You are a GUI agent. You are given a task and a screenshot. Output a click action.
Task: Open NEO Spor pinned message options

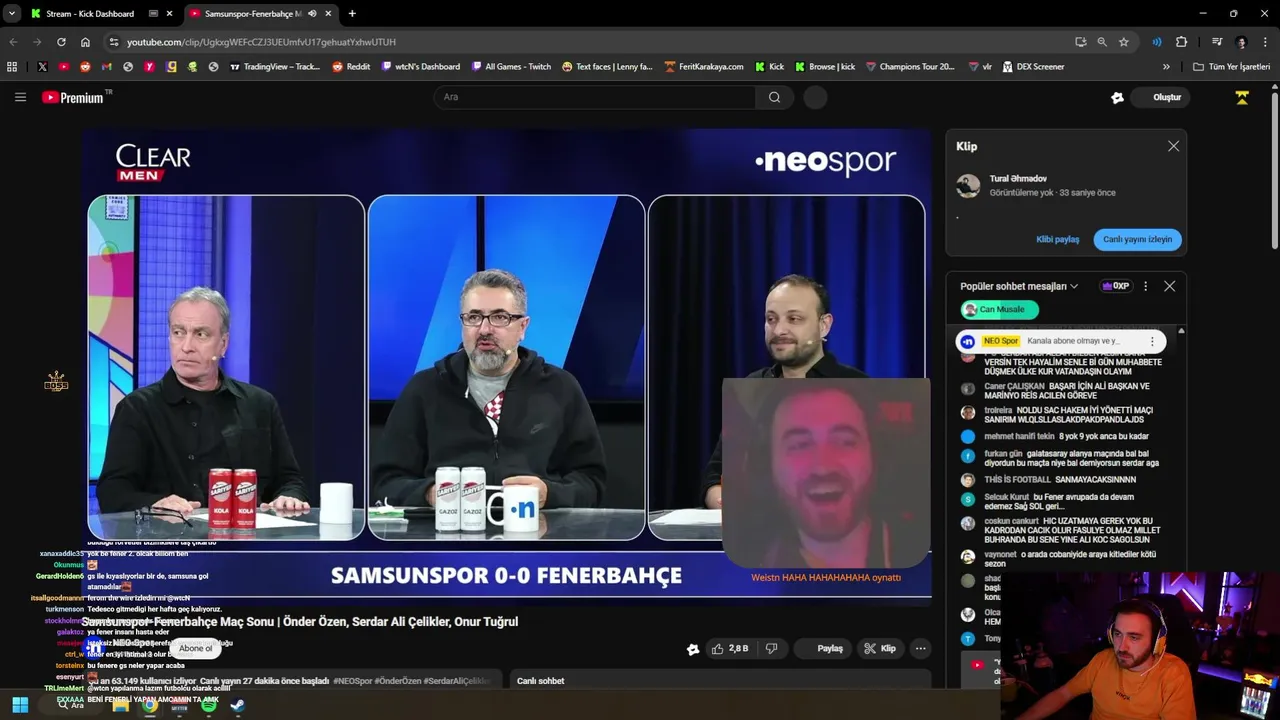click(x=1152, y=341)
